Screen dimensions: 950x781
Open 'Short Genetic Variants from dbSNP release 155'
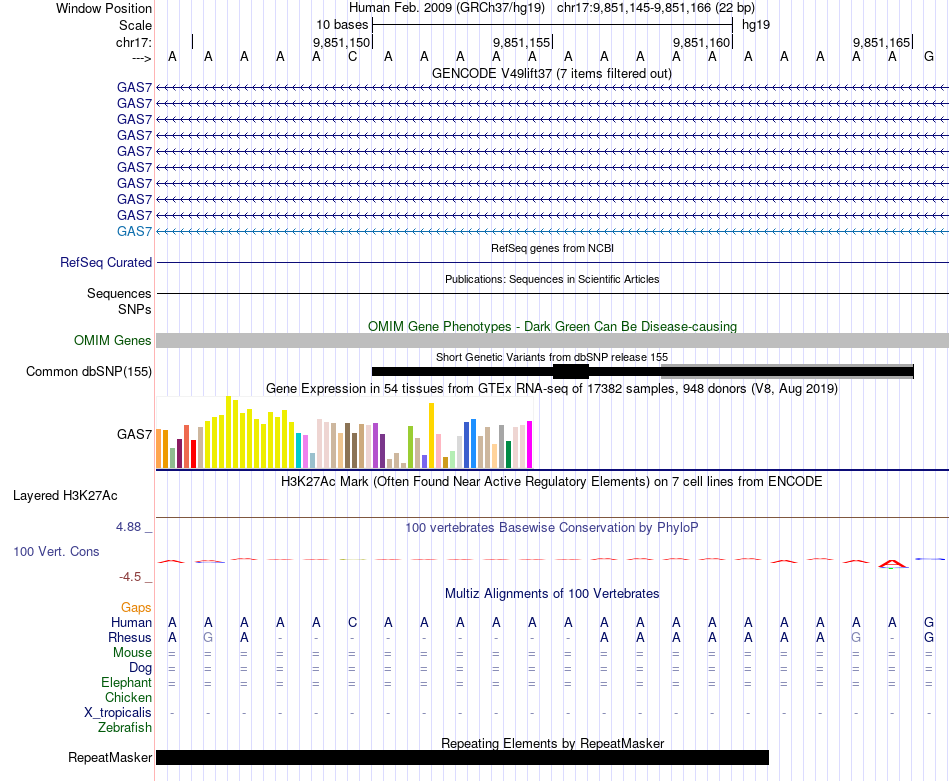(552, 357)
